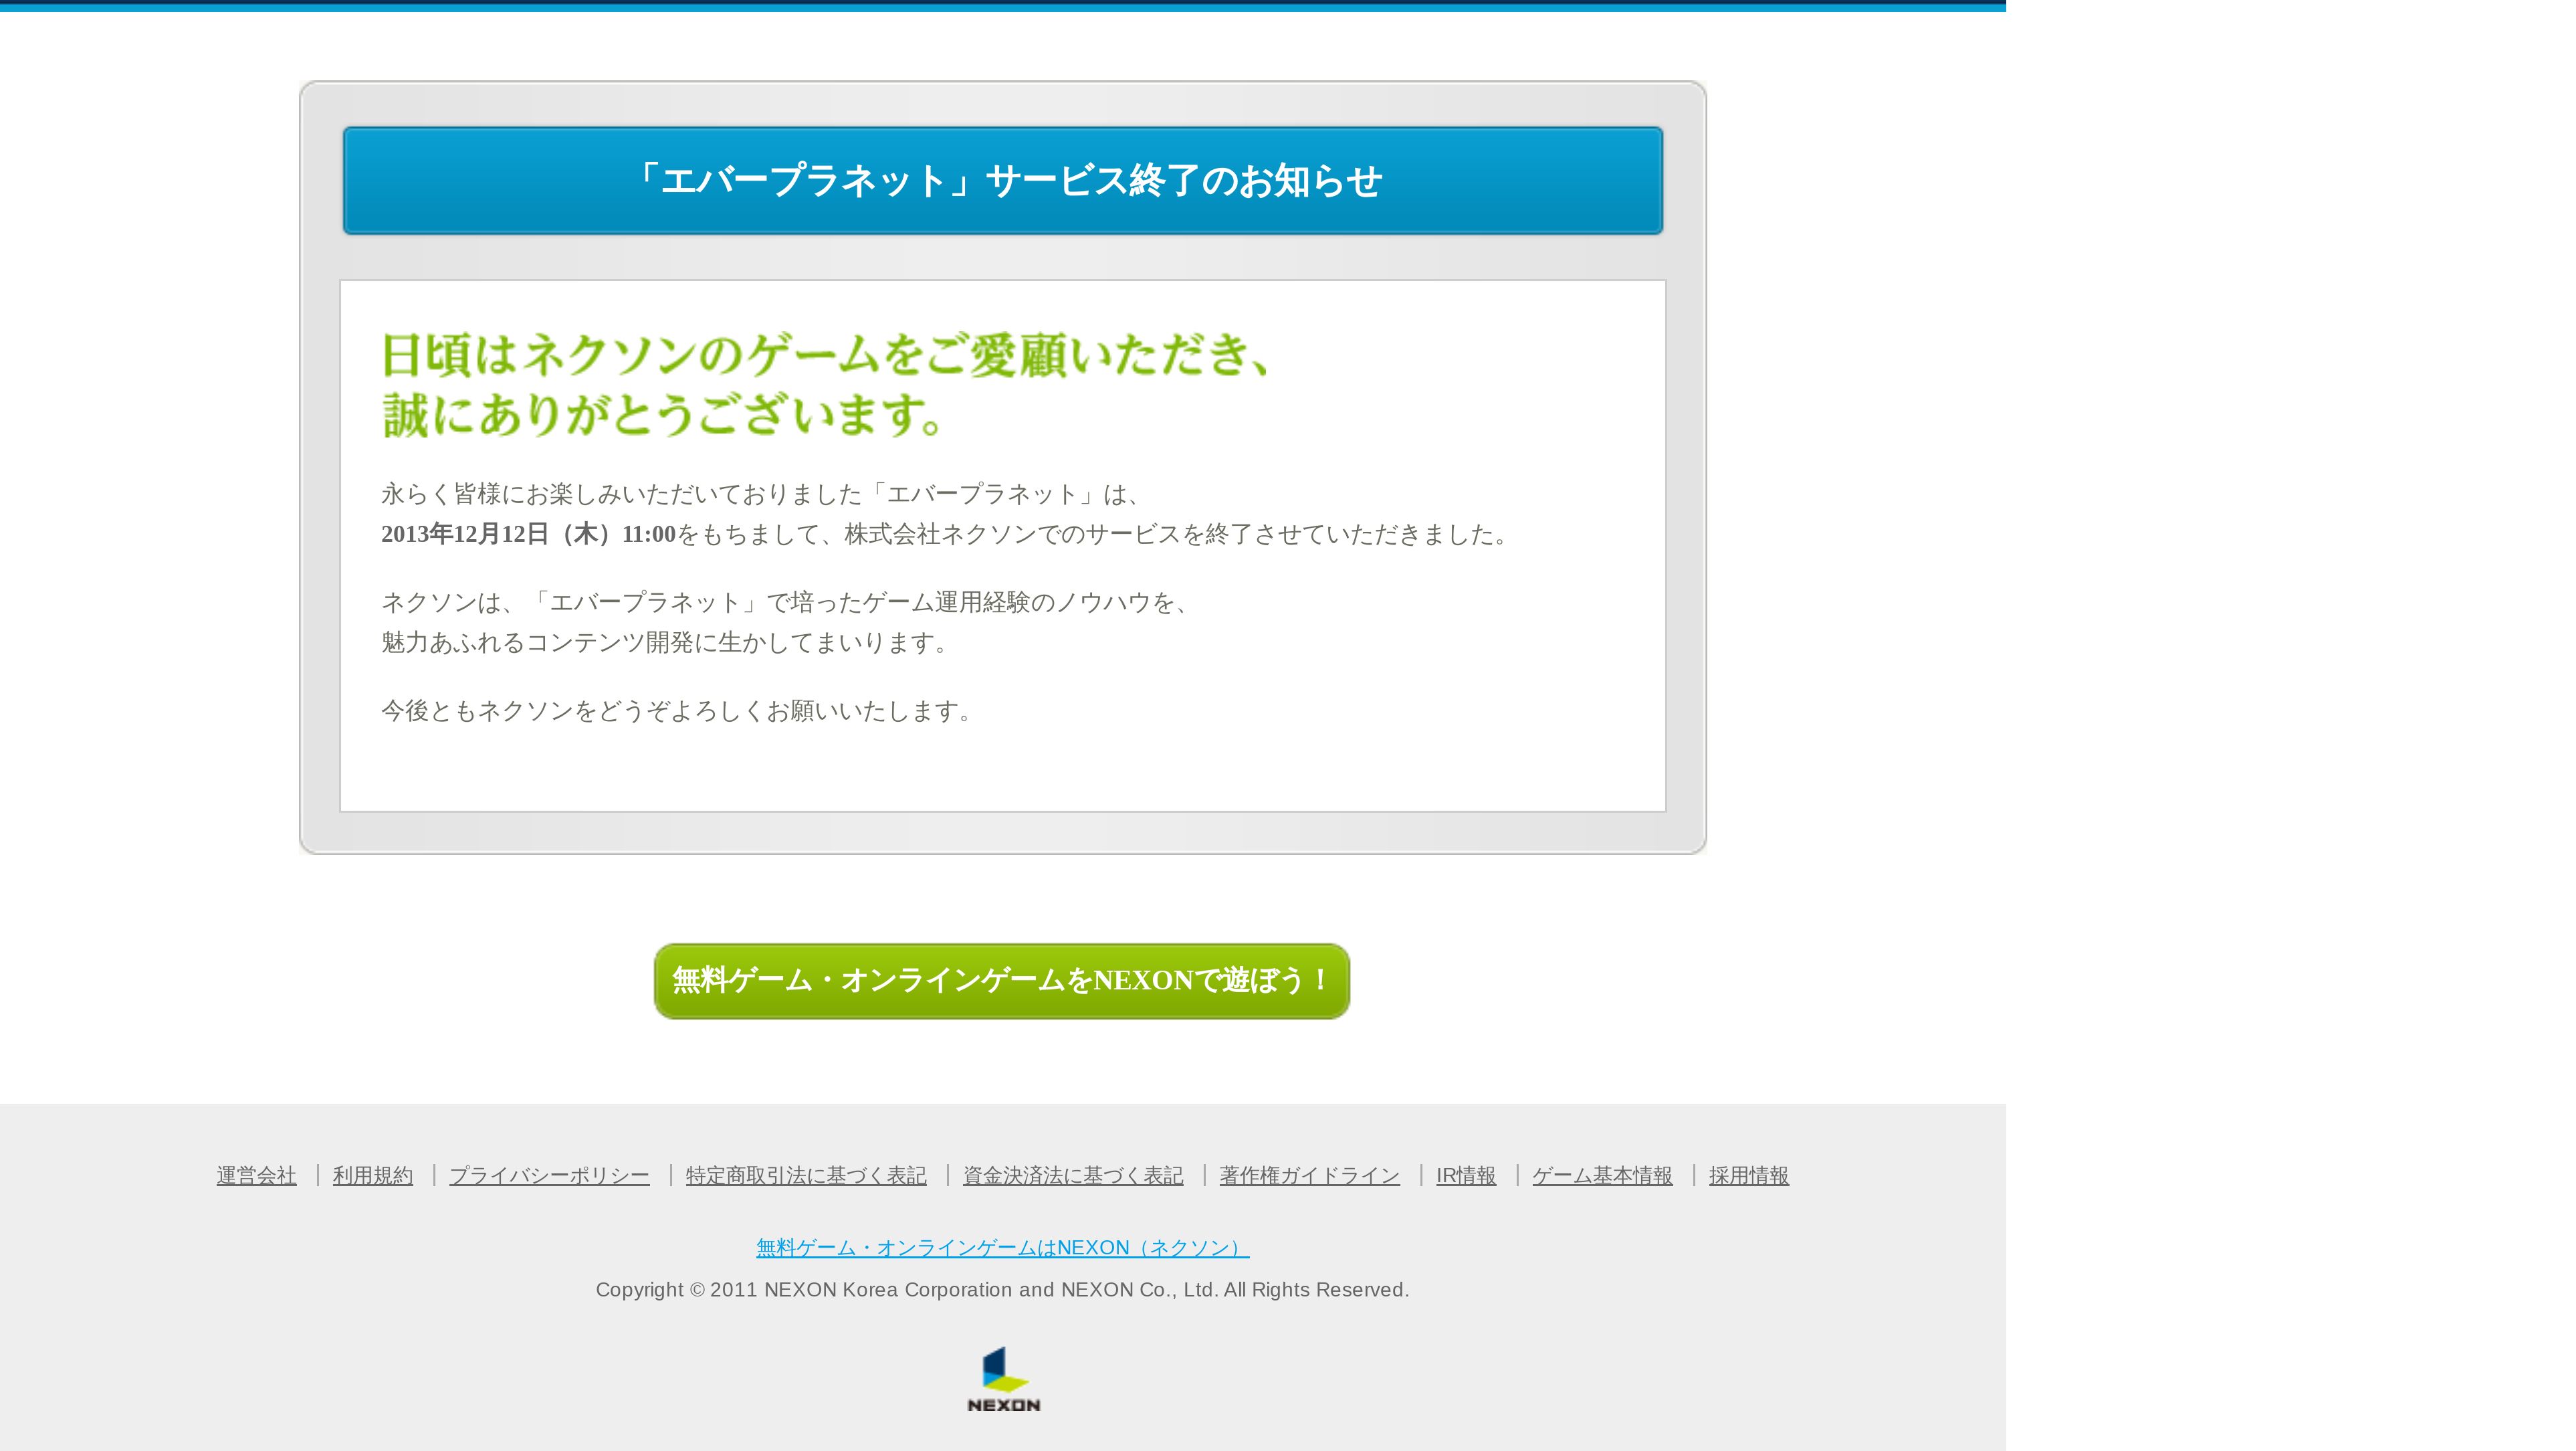Click the Copyright 2011 NEXON text
The image size is (2576, 1451).
pos(1002,1290)
